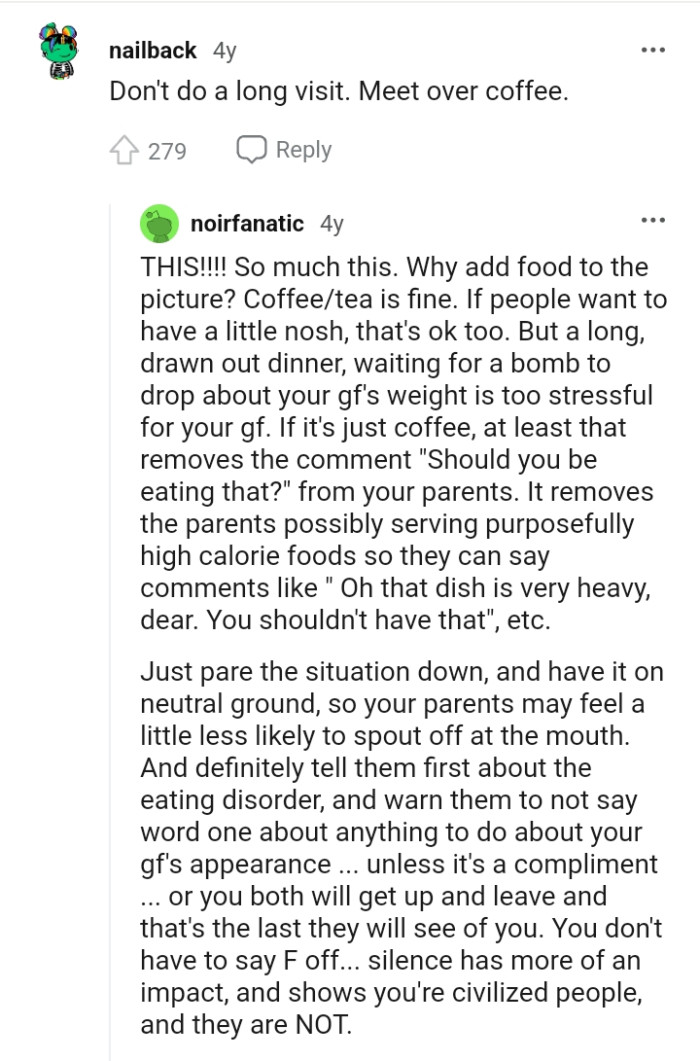Image resolution: width=700 pixels, height=1061 pixels.
Task: Click the nailback username
Action: [x=152, y=50]
